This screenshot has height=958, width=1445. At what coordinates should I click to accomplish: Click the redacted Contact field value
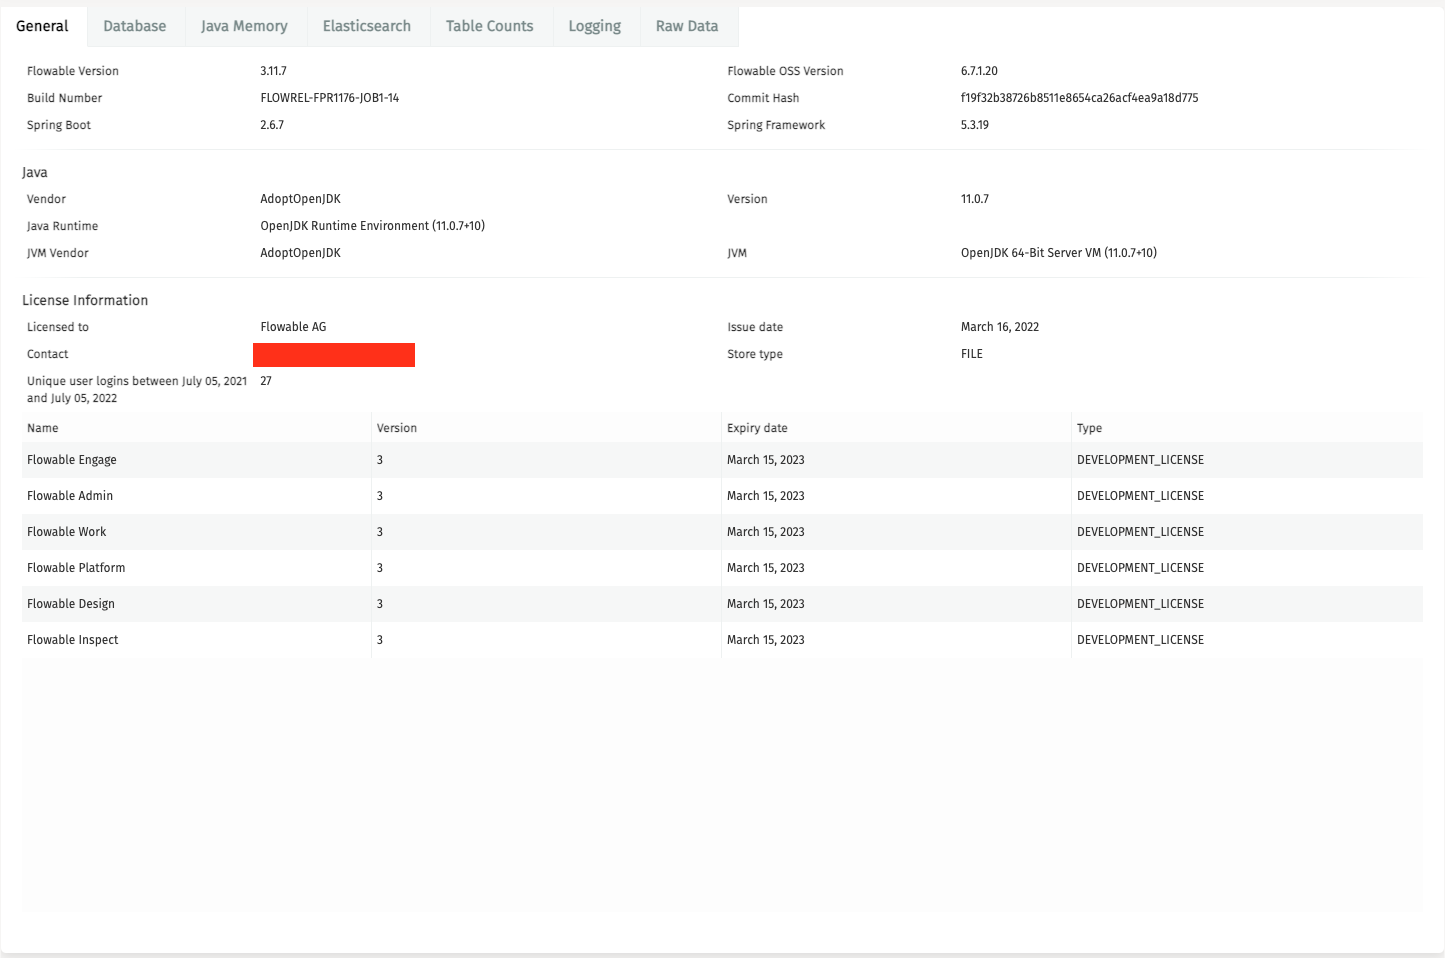tap(334, 354)
